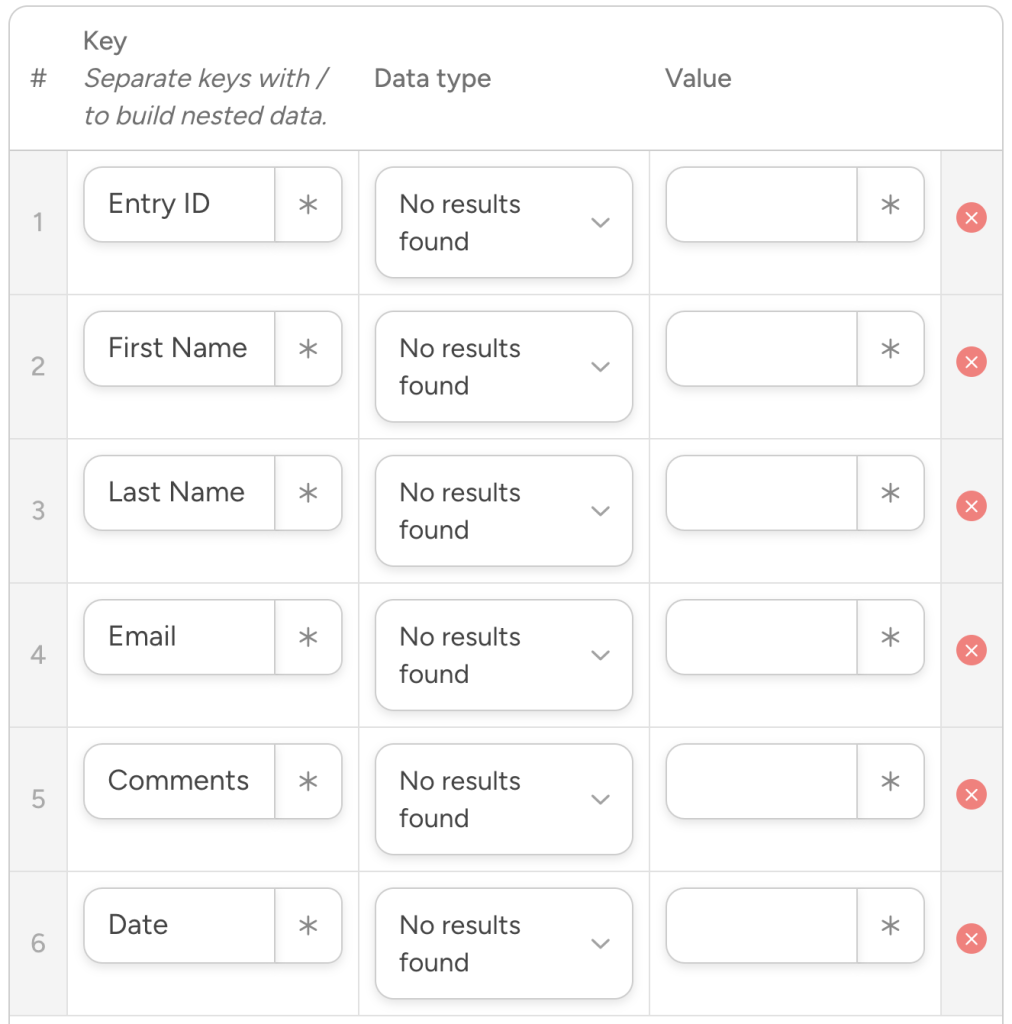Select the asterisk icon beside Last Name key
Image resolution: width=1012 pixels, height=1024 pixels.
pyautogui.click(x=308, y=492)
